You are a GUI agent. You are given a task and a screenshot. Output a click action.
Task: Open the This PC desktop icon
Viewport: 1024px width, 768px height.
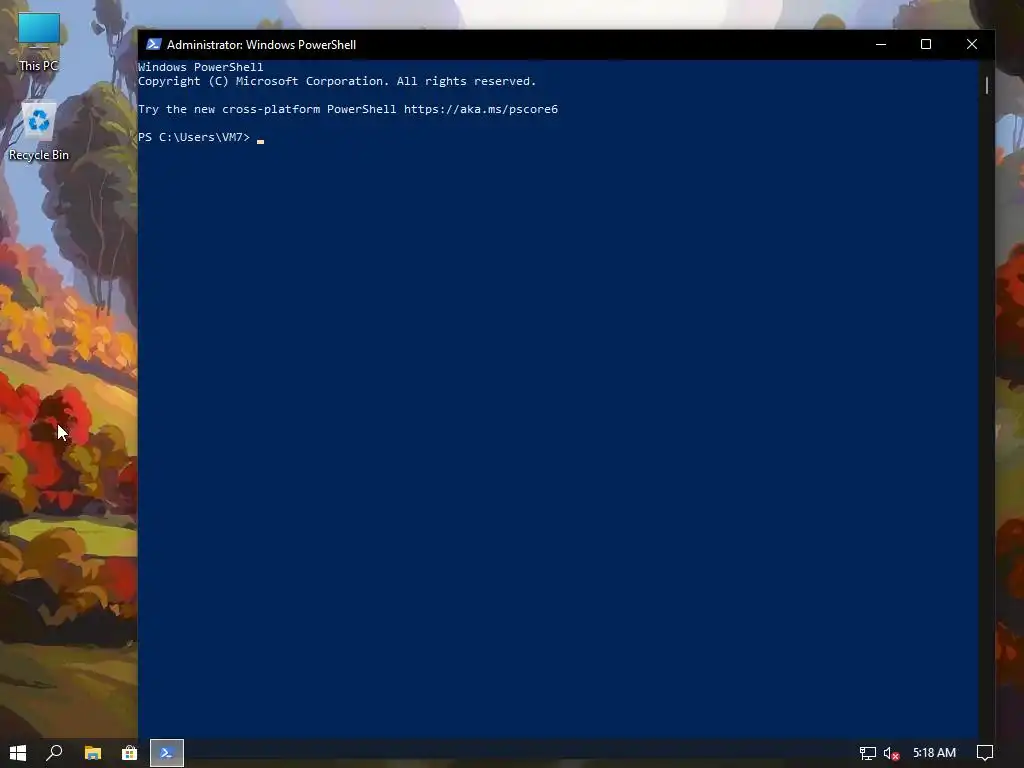point(39,42)
